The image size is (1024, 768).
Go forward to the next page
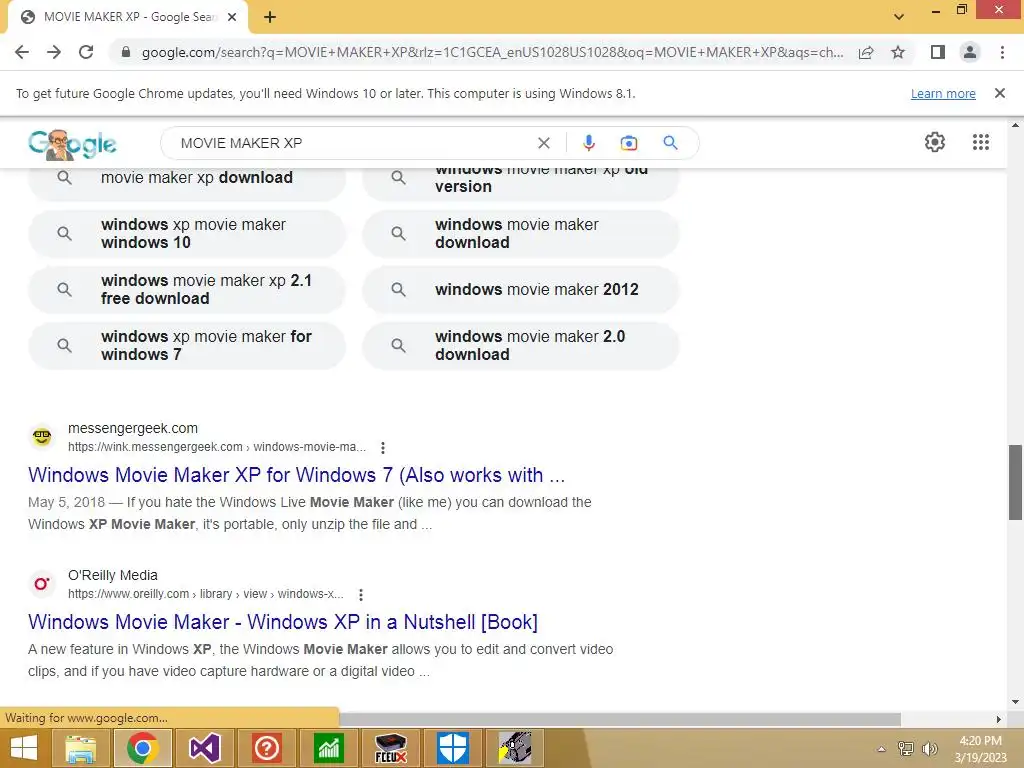click(x=54, y=52)
